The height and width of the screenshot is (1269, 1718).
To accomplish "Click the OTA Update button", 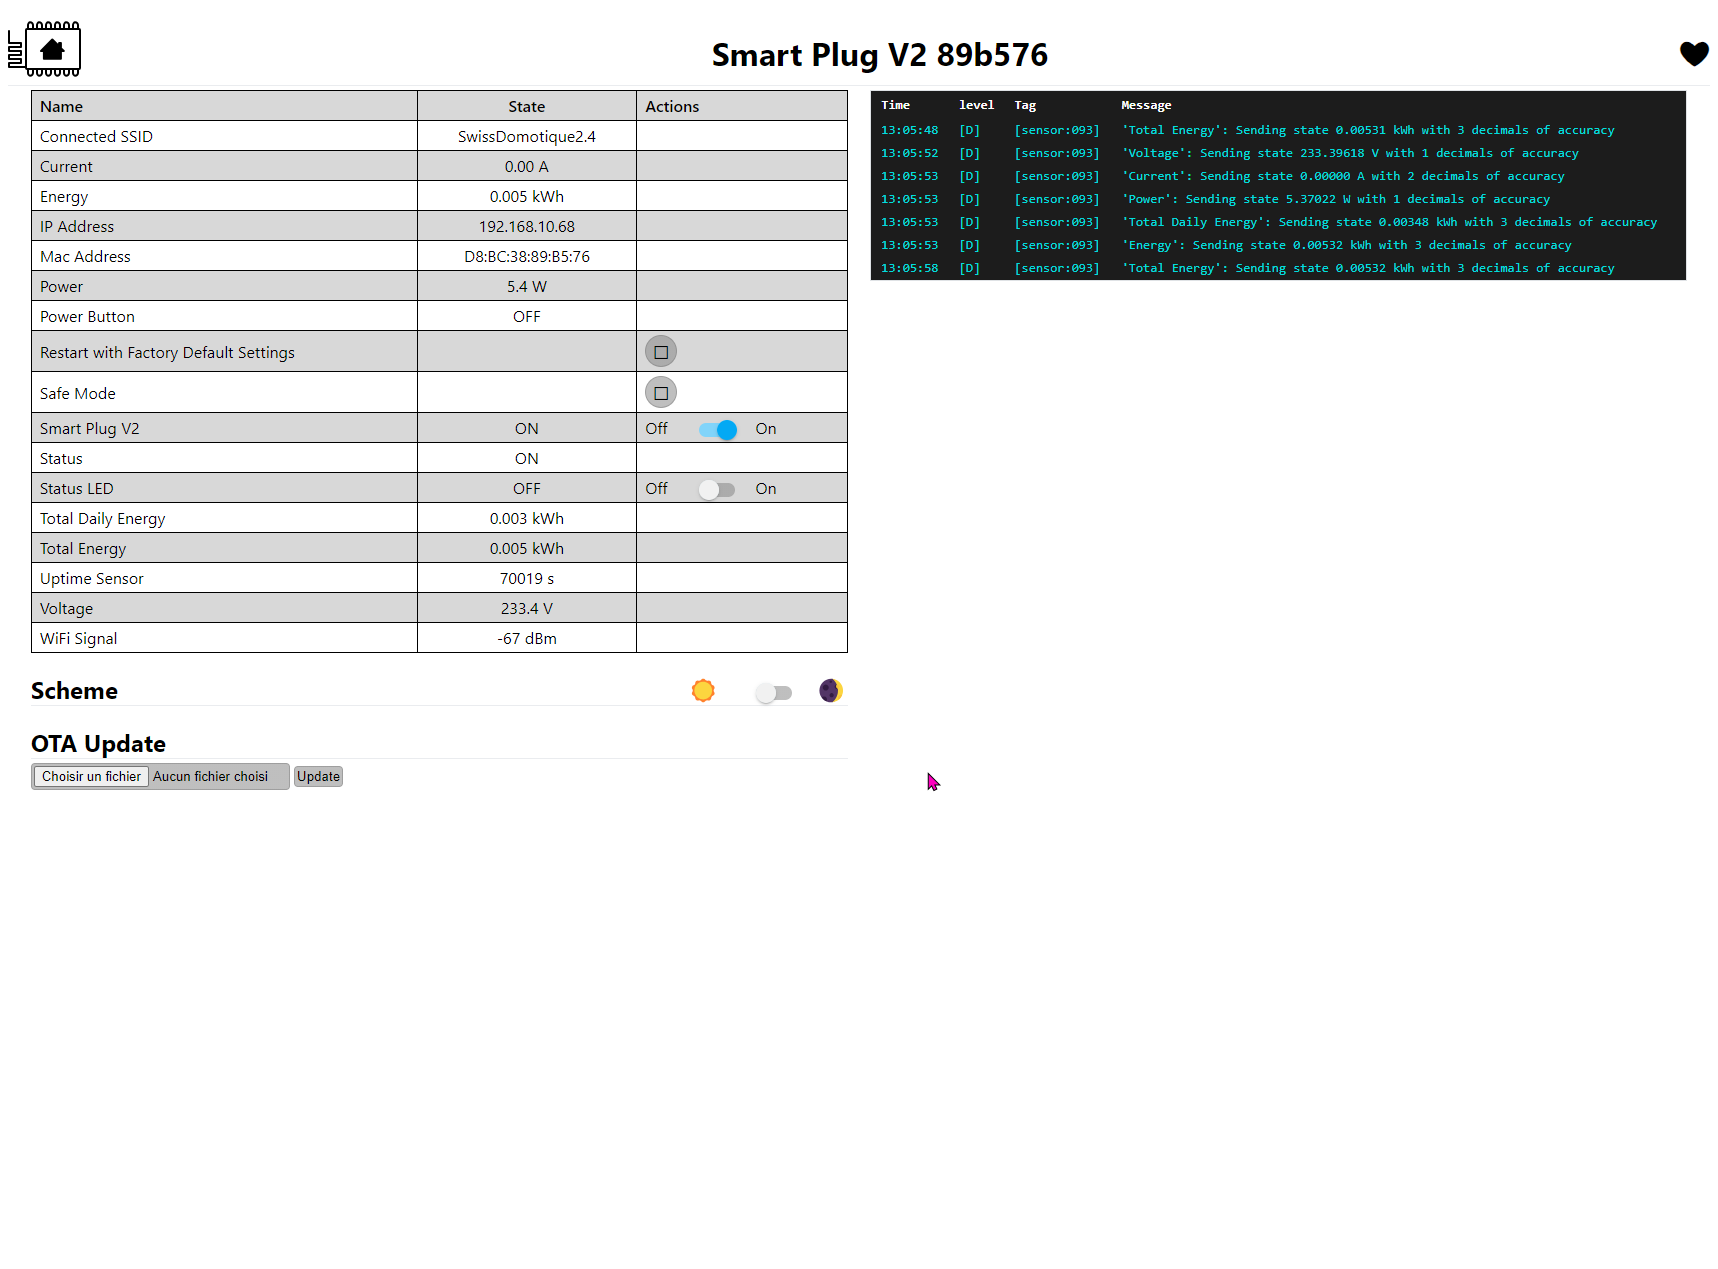I will 318,777.
